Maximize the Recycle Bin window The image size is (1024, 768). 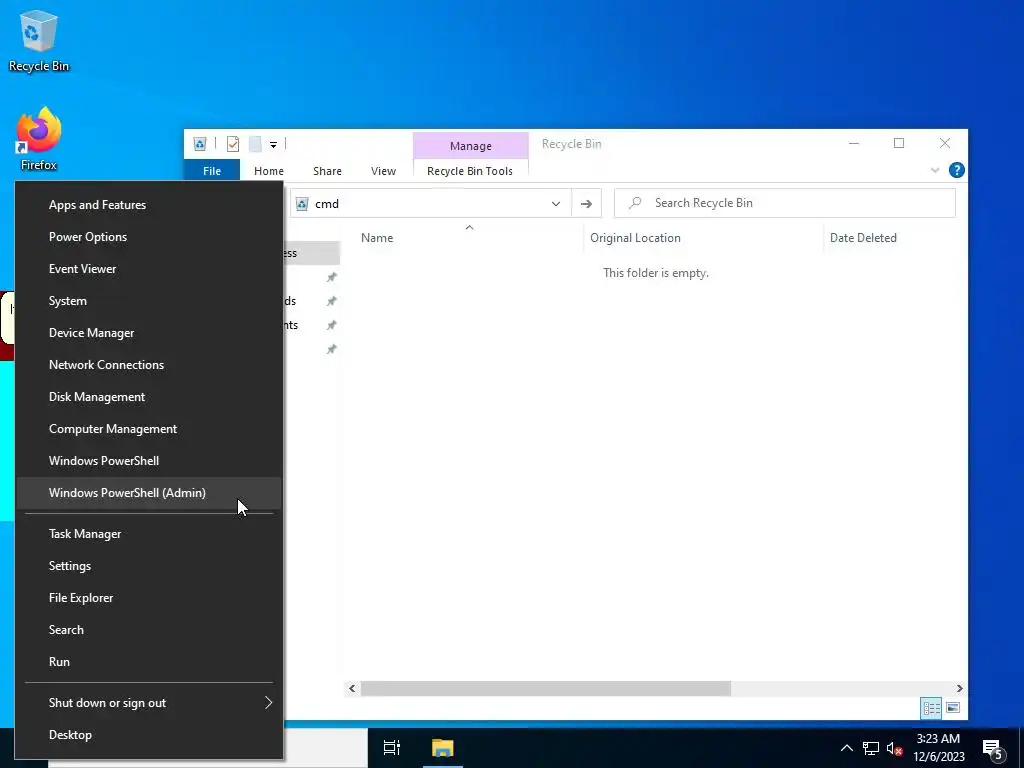[x=899, y=143]
